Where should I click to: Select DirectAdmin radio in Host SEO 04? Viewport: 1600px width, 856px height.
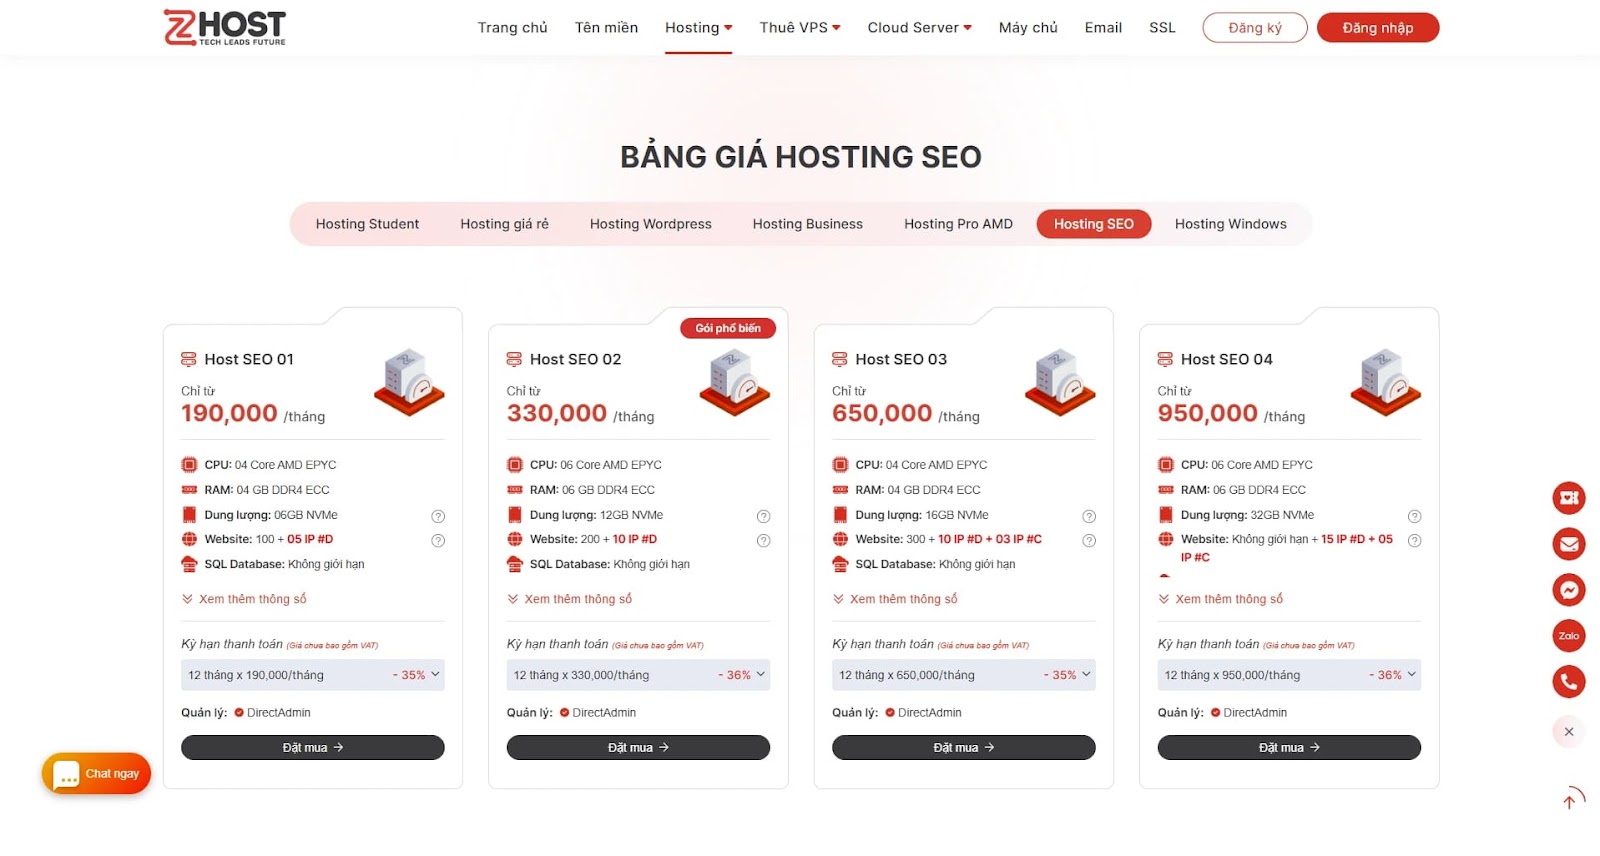(x=1215, y=713)
